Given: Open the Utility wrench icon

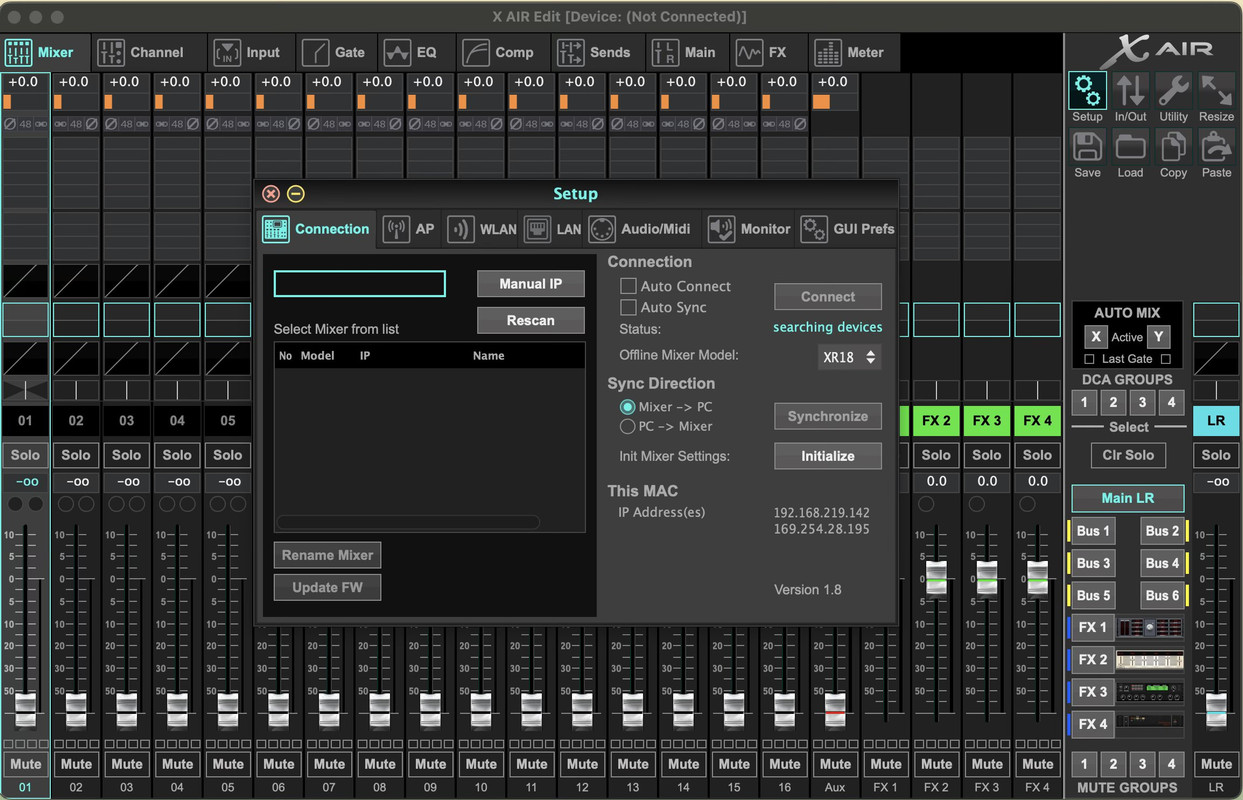Looking at the screenshot, I should pos(1173,91).
